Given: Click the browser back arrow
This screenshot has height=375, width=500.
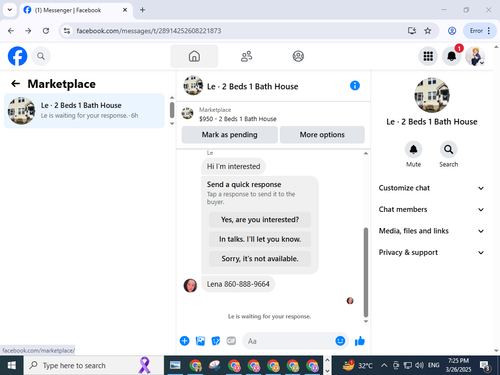Looking at the screenshot, I should (11, 31).
